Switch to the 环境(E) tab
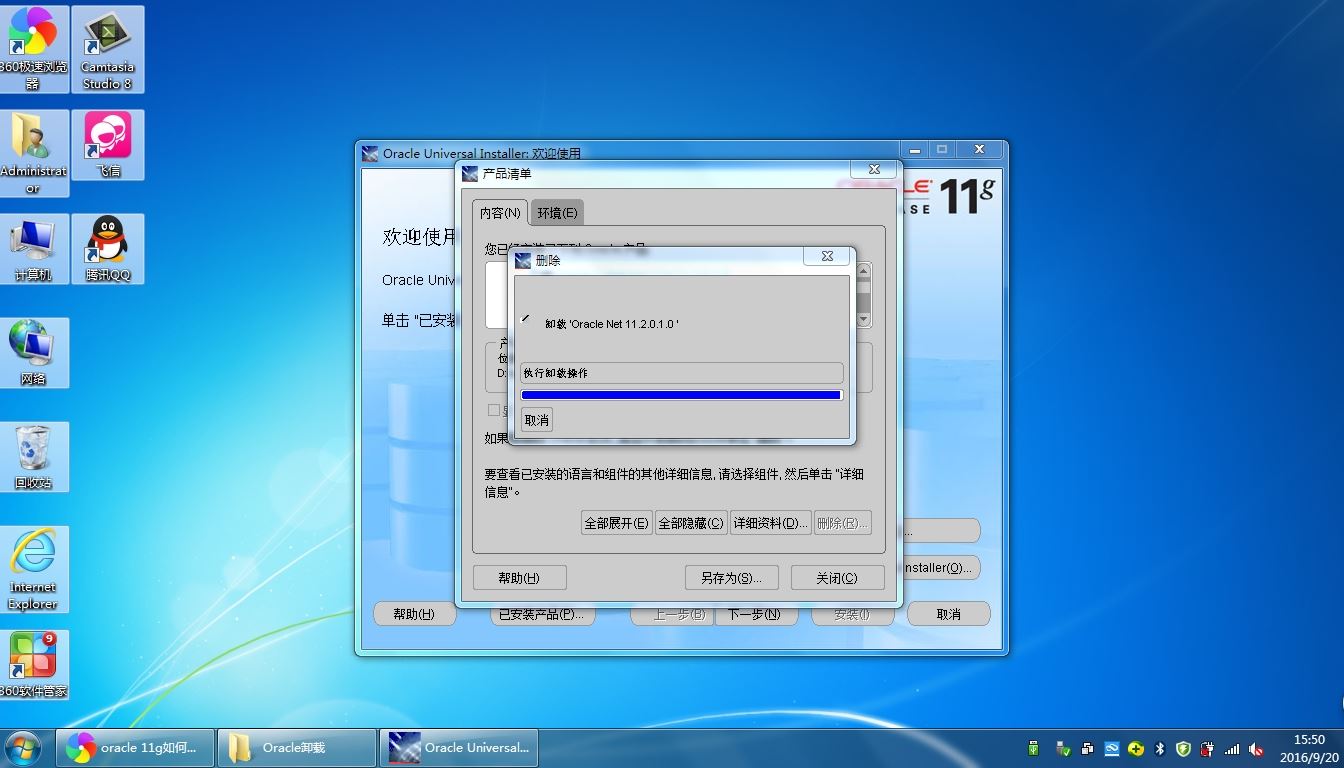The width and height of the screenshot is (1344, 768). [x=556, y=212]
